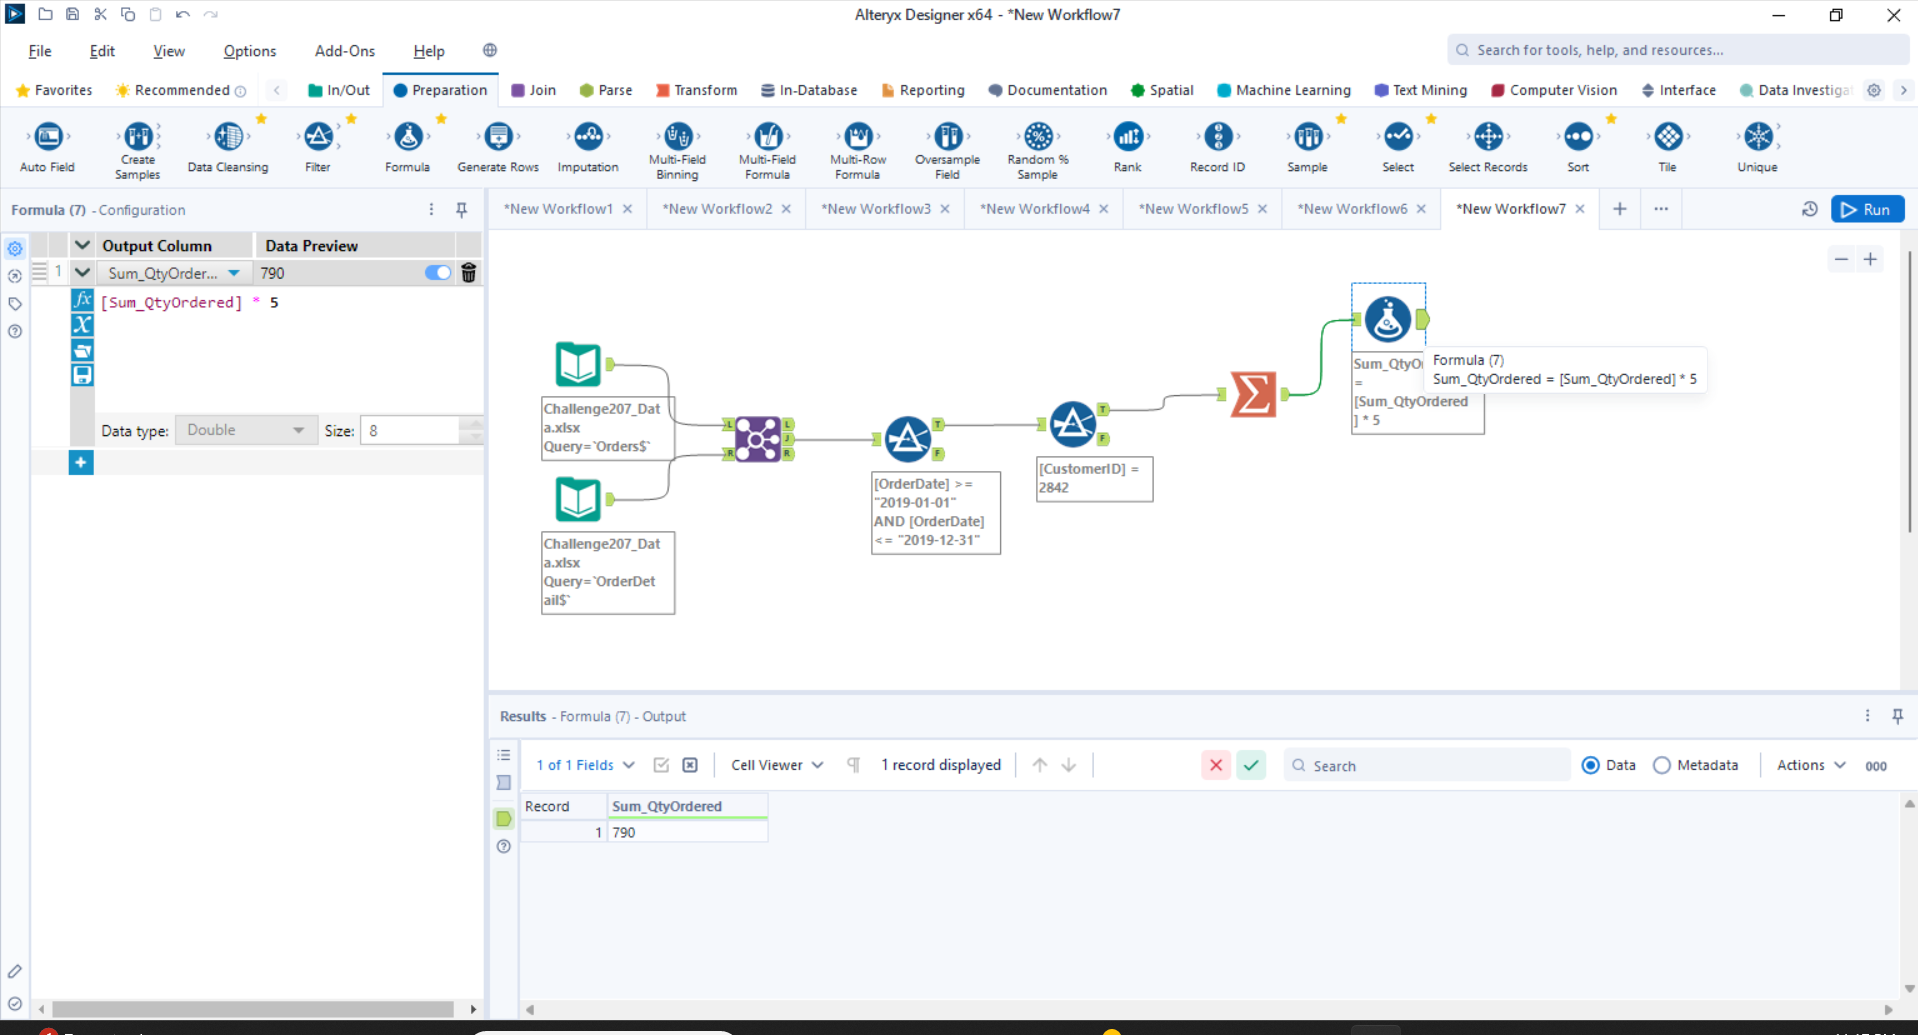Open the workflow history icon

click(x=1809, y=209)
